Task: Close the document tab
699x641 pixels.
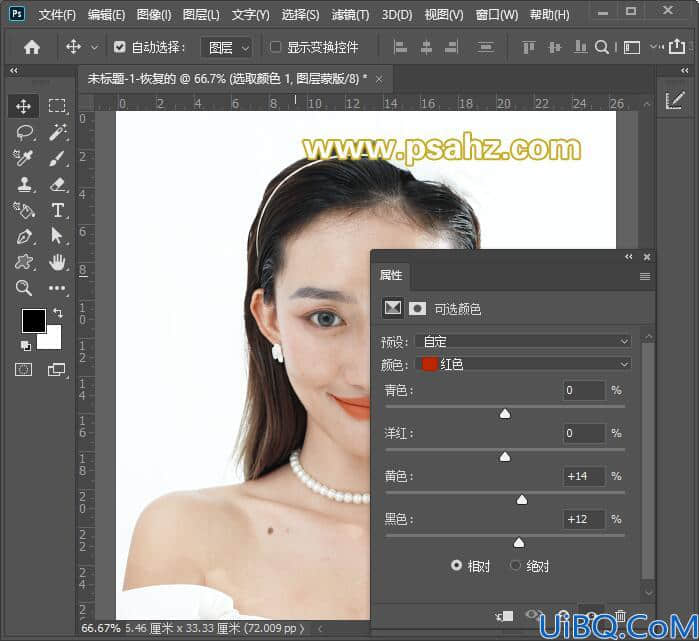Action: (x=379, y=80)
